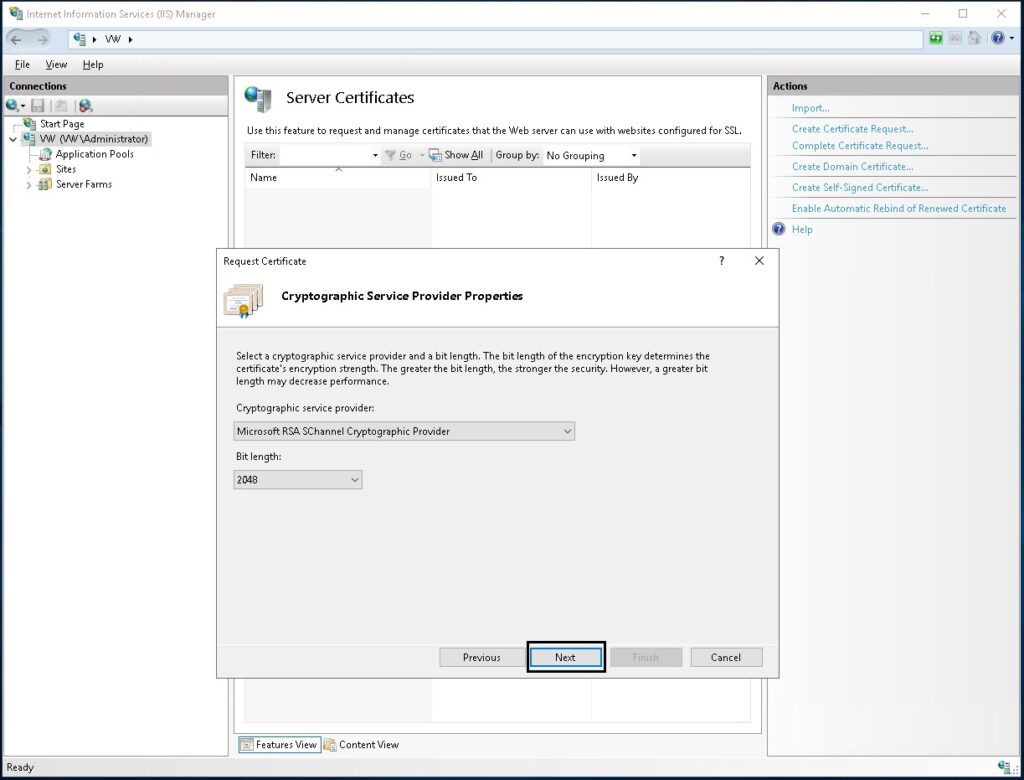Open Cryptographic service provider dropdown

567,431
